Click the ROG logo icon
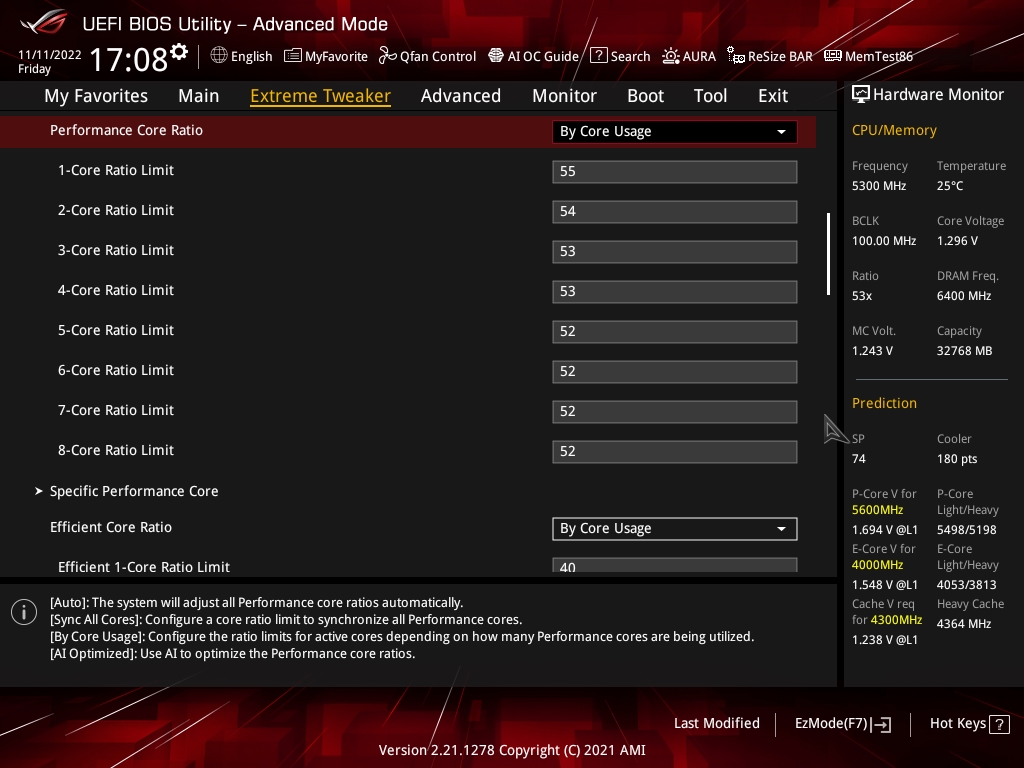 click(x=43, y=23)
